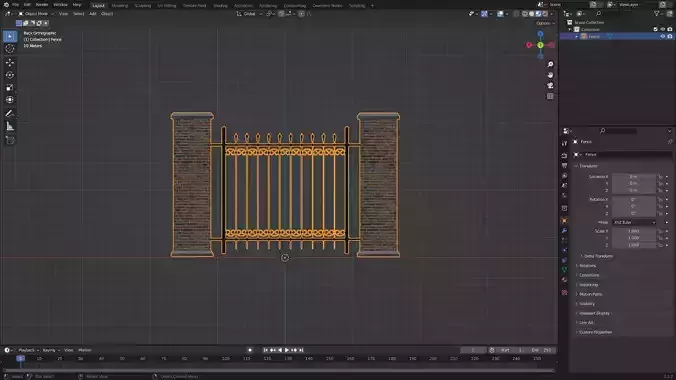The width and height of the screenshot is (676, 380).
Task: Enable material preview shading
Action: point(538,14)
